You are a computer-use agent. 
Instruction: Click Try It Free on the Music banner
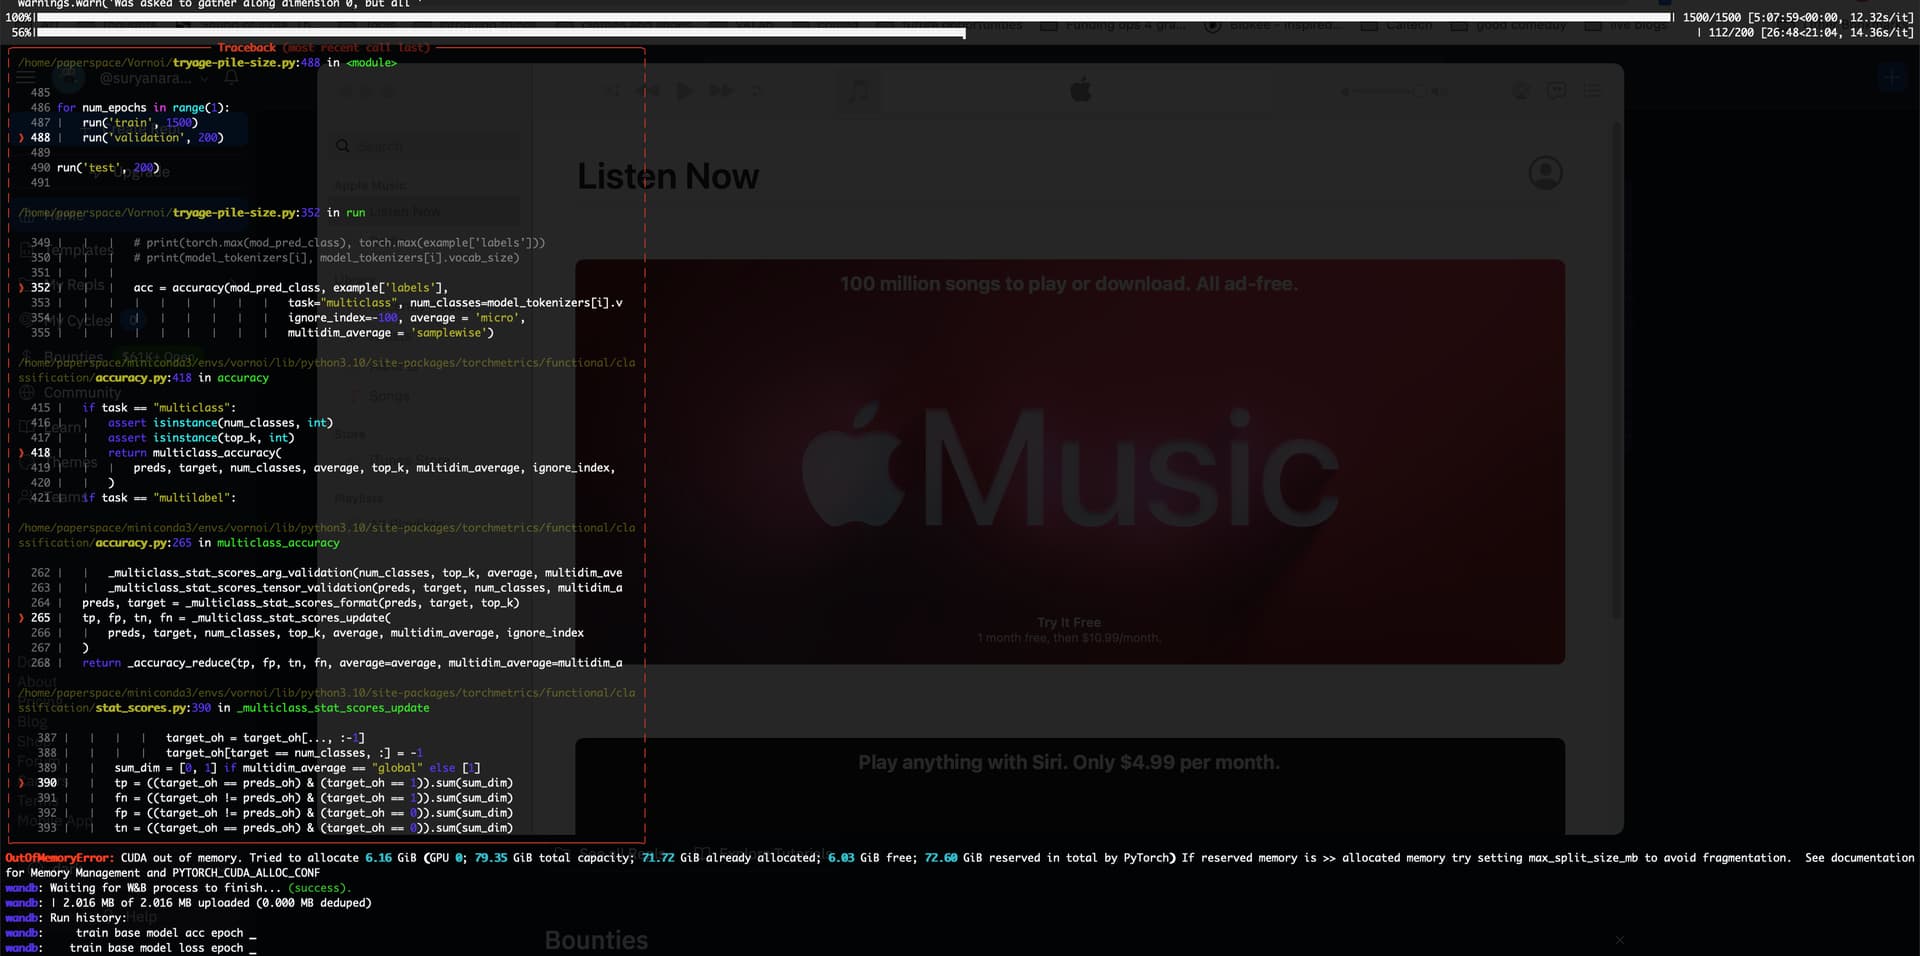click(1069, 622)
